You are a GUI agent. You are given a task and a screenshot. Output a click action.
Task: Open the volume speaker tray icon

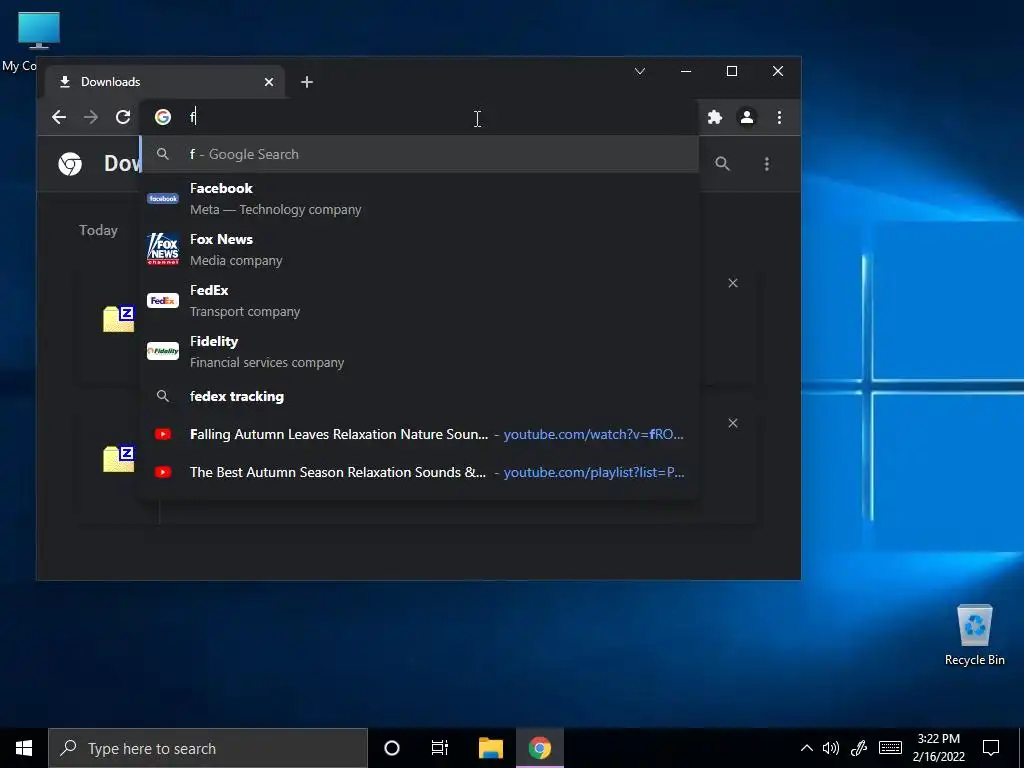[831, 748]
